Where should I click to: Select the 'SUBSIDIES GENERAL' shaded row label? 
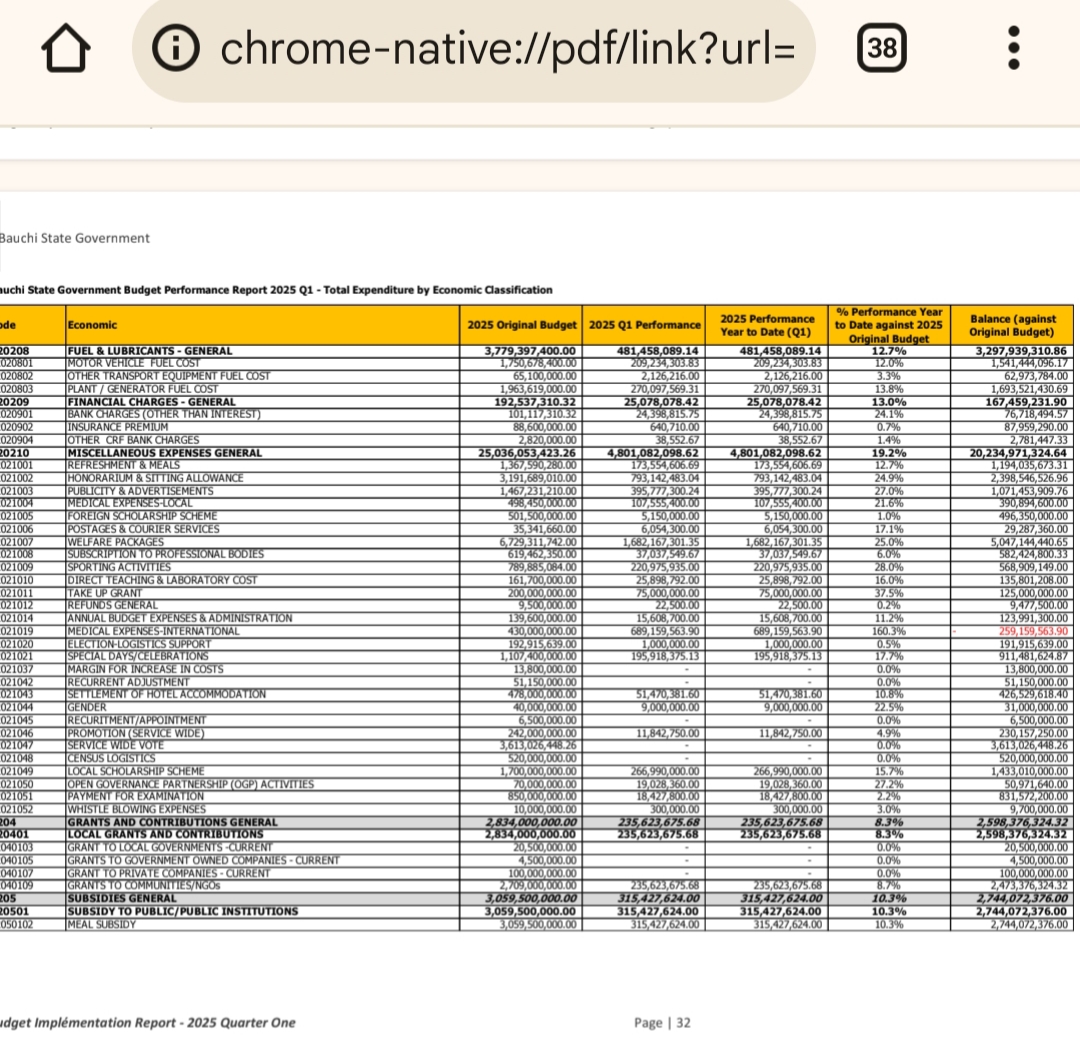(x=122, y=899)
